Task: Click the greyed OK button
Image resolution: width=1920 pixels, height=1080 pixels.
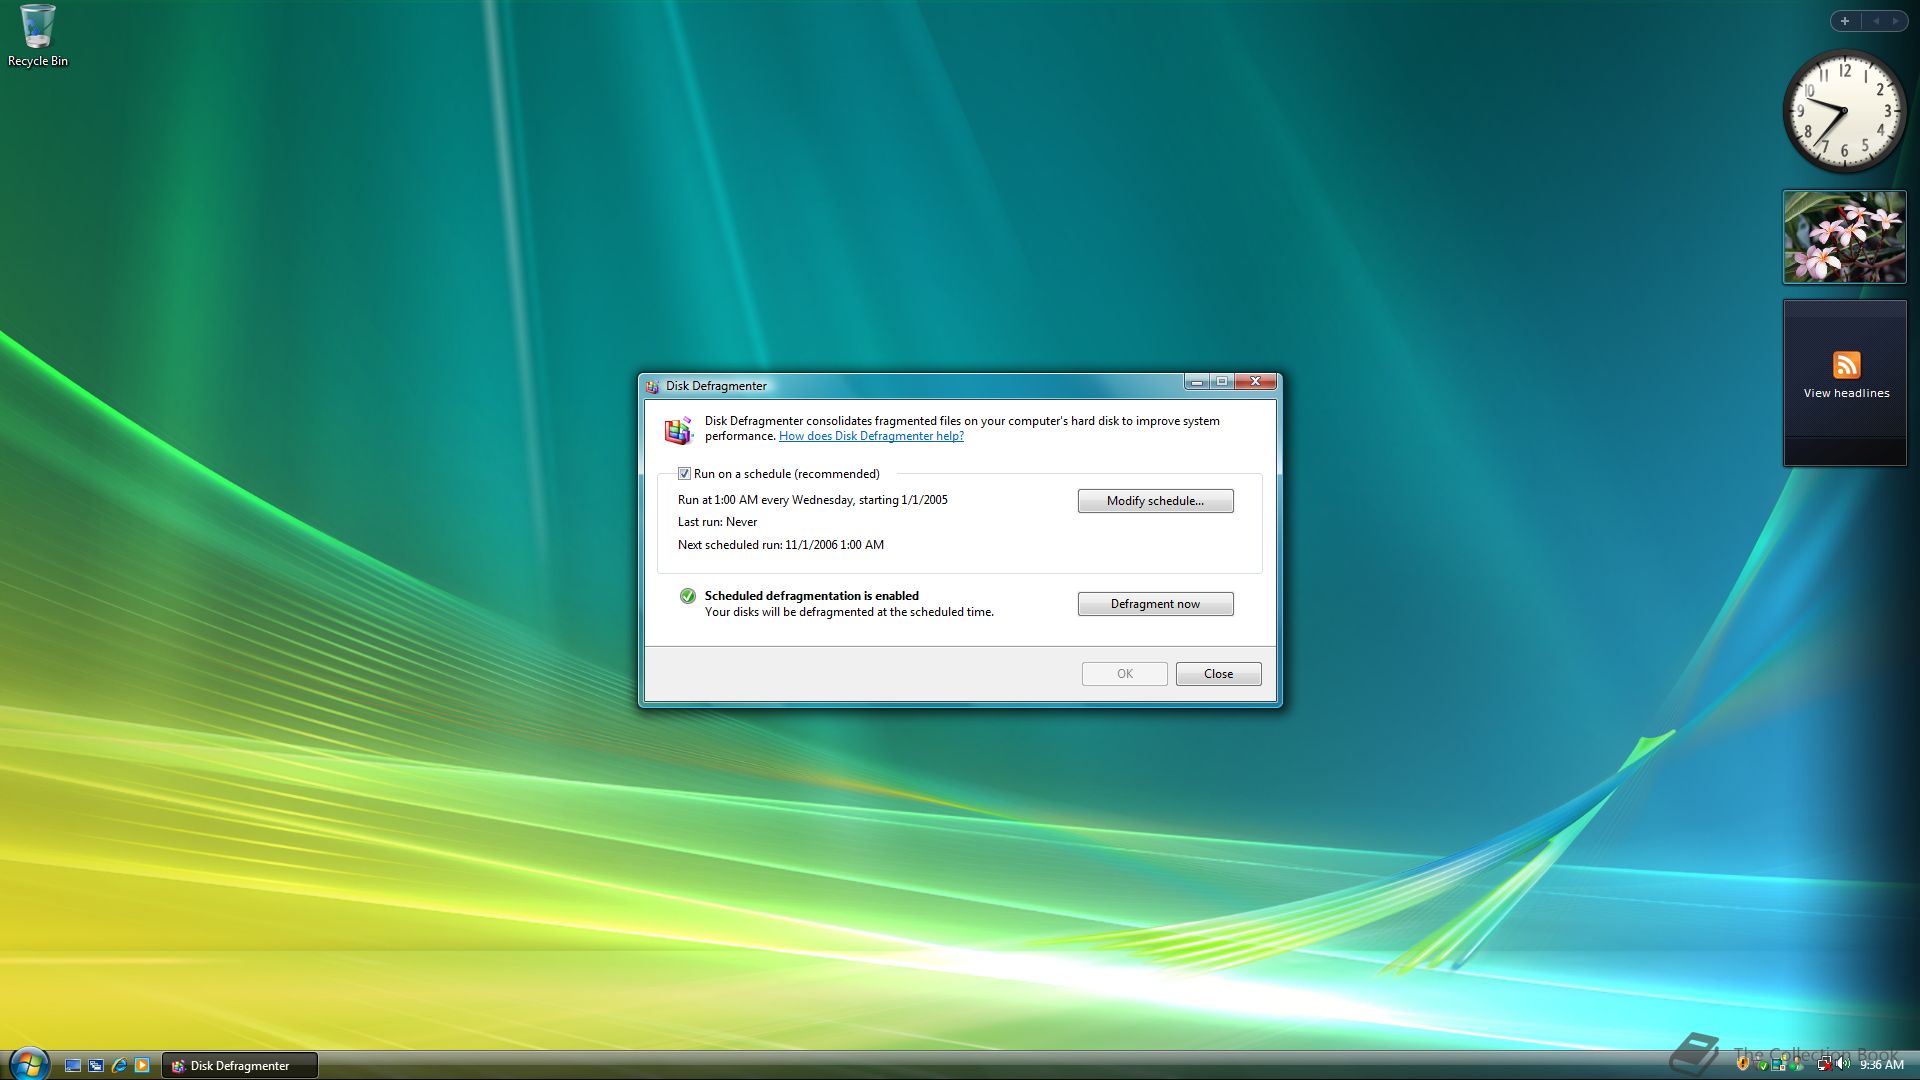Action: (1124, 674)
